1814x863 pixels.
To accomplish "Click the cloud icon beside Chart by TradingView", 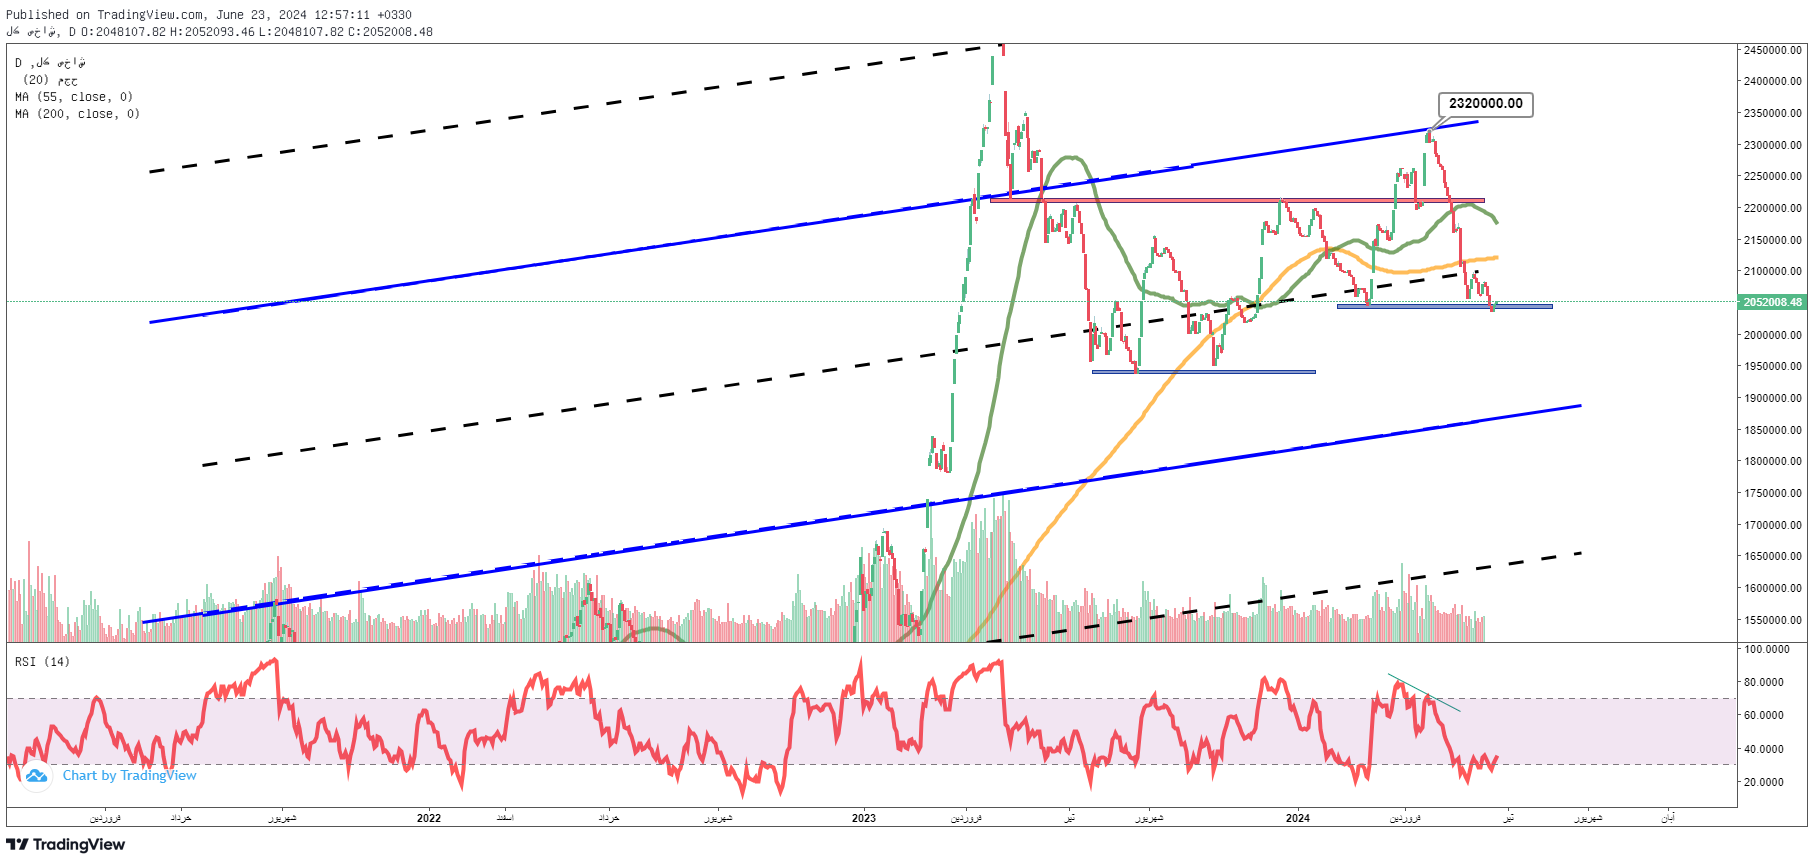I will point(36,776).
